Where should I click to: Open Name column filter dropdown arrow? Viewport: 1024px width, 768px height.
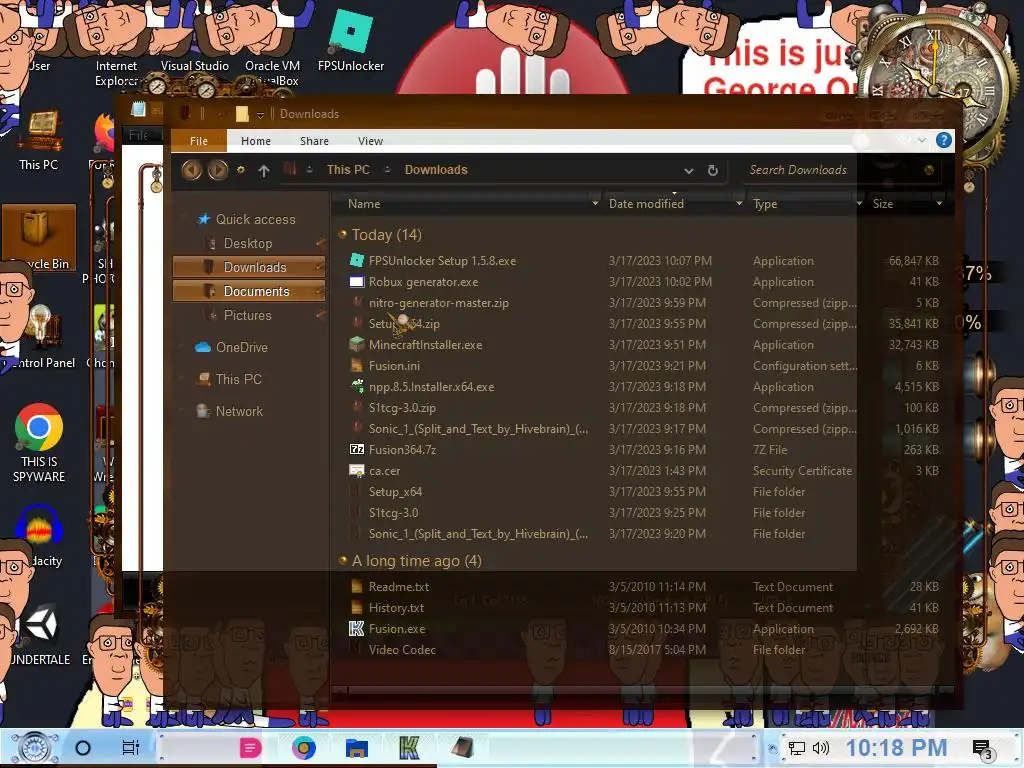(595, 204)
